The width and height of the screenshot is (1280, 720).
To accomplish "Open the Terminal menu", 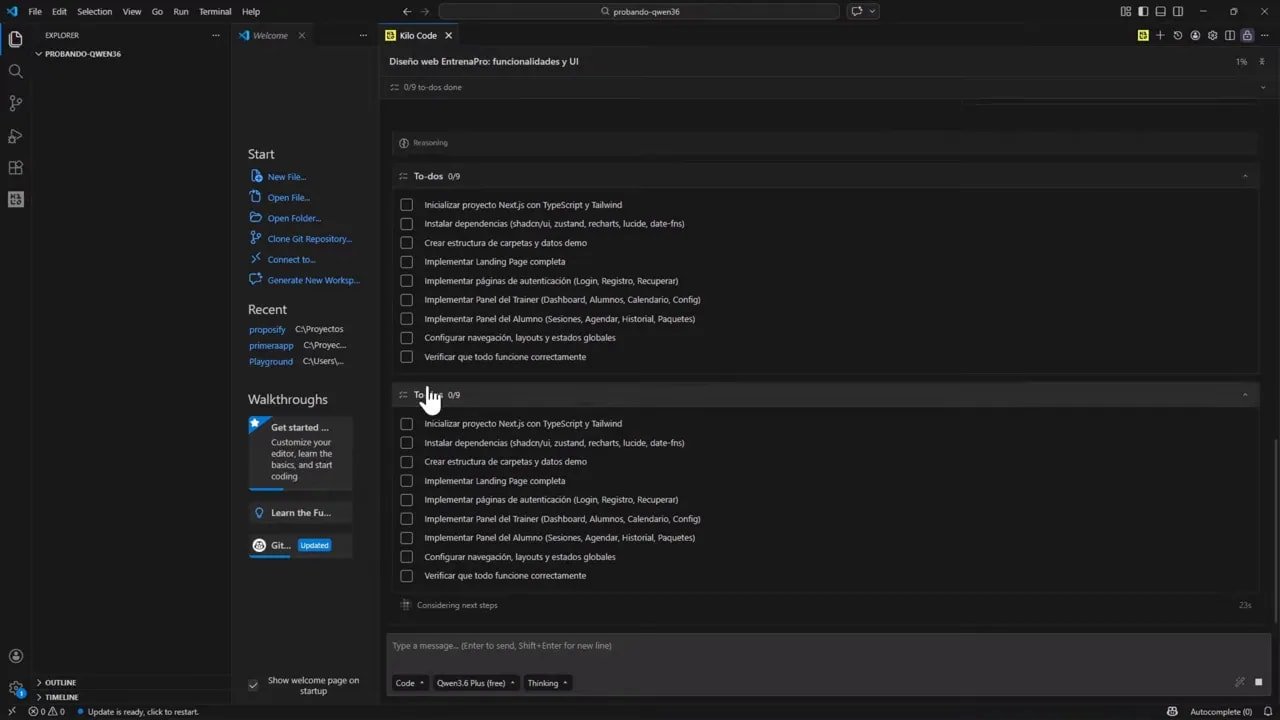I will [215, 11].
